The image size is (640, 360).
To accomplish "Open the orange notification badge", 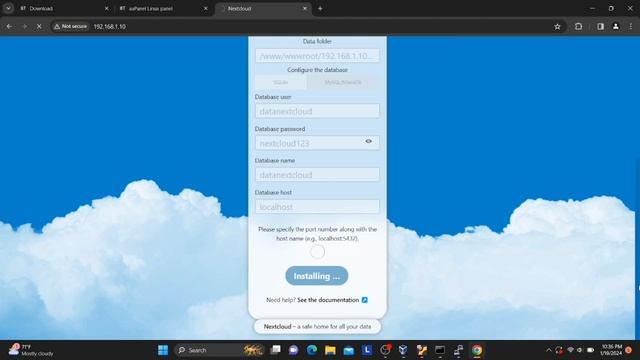I will click(x=629, y=350).
